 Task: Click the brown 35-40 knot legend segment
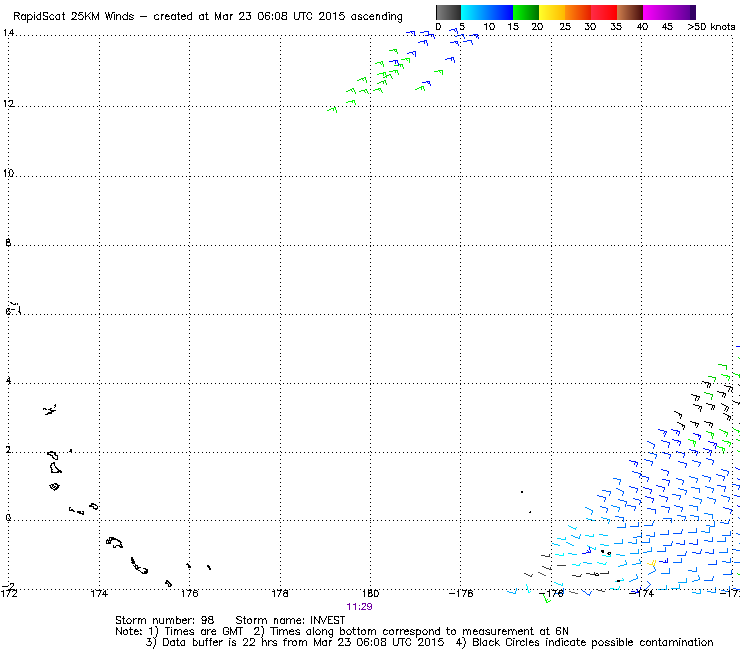coord(630,12)
